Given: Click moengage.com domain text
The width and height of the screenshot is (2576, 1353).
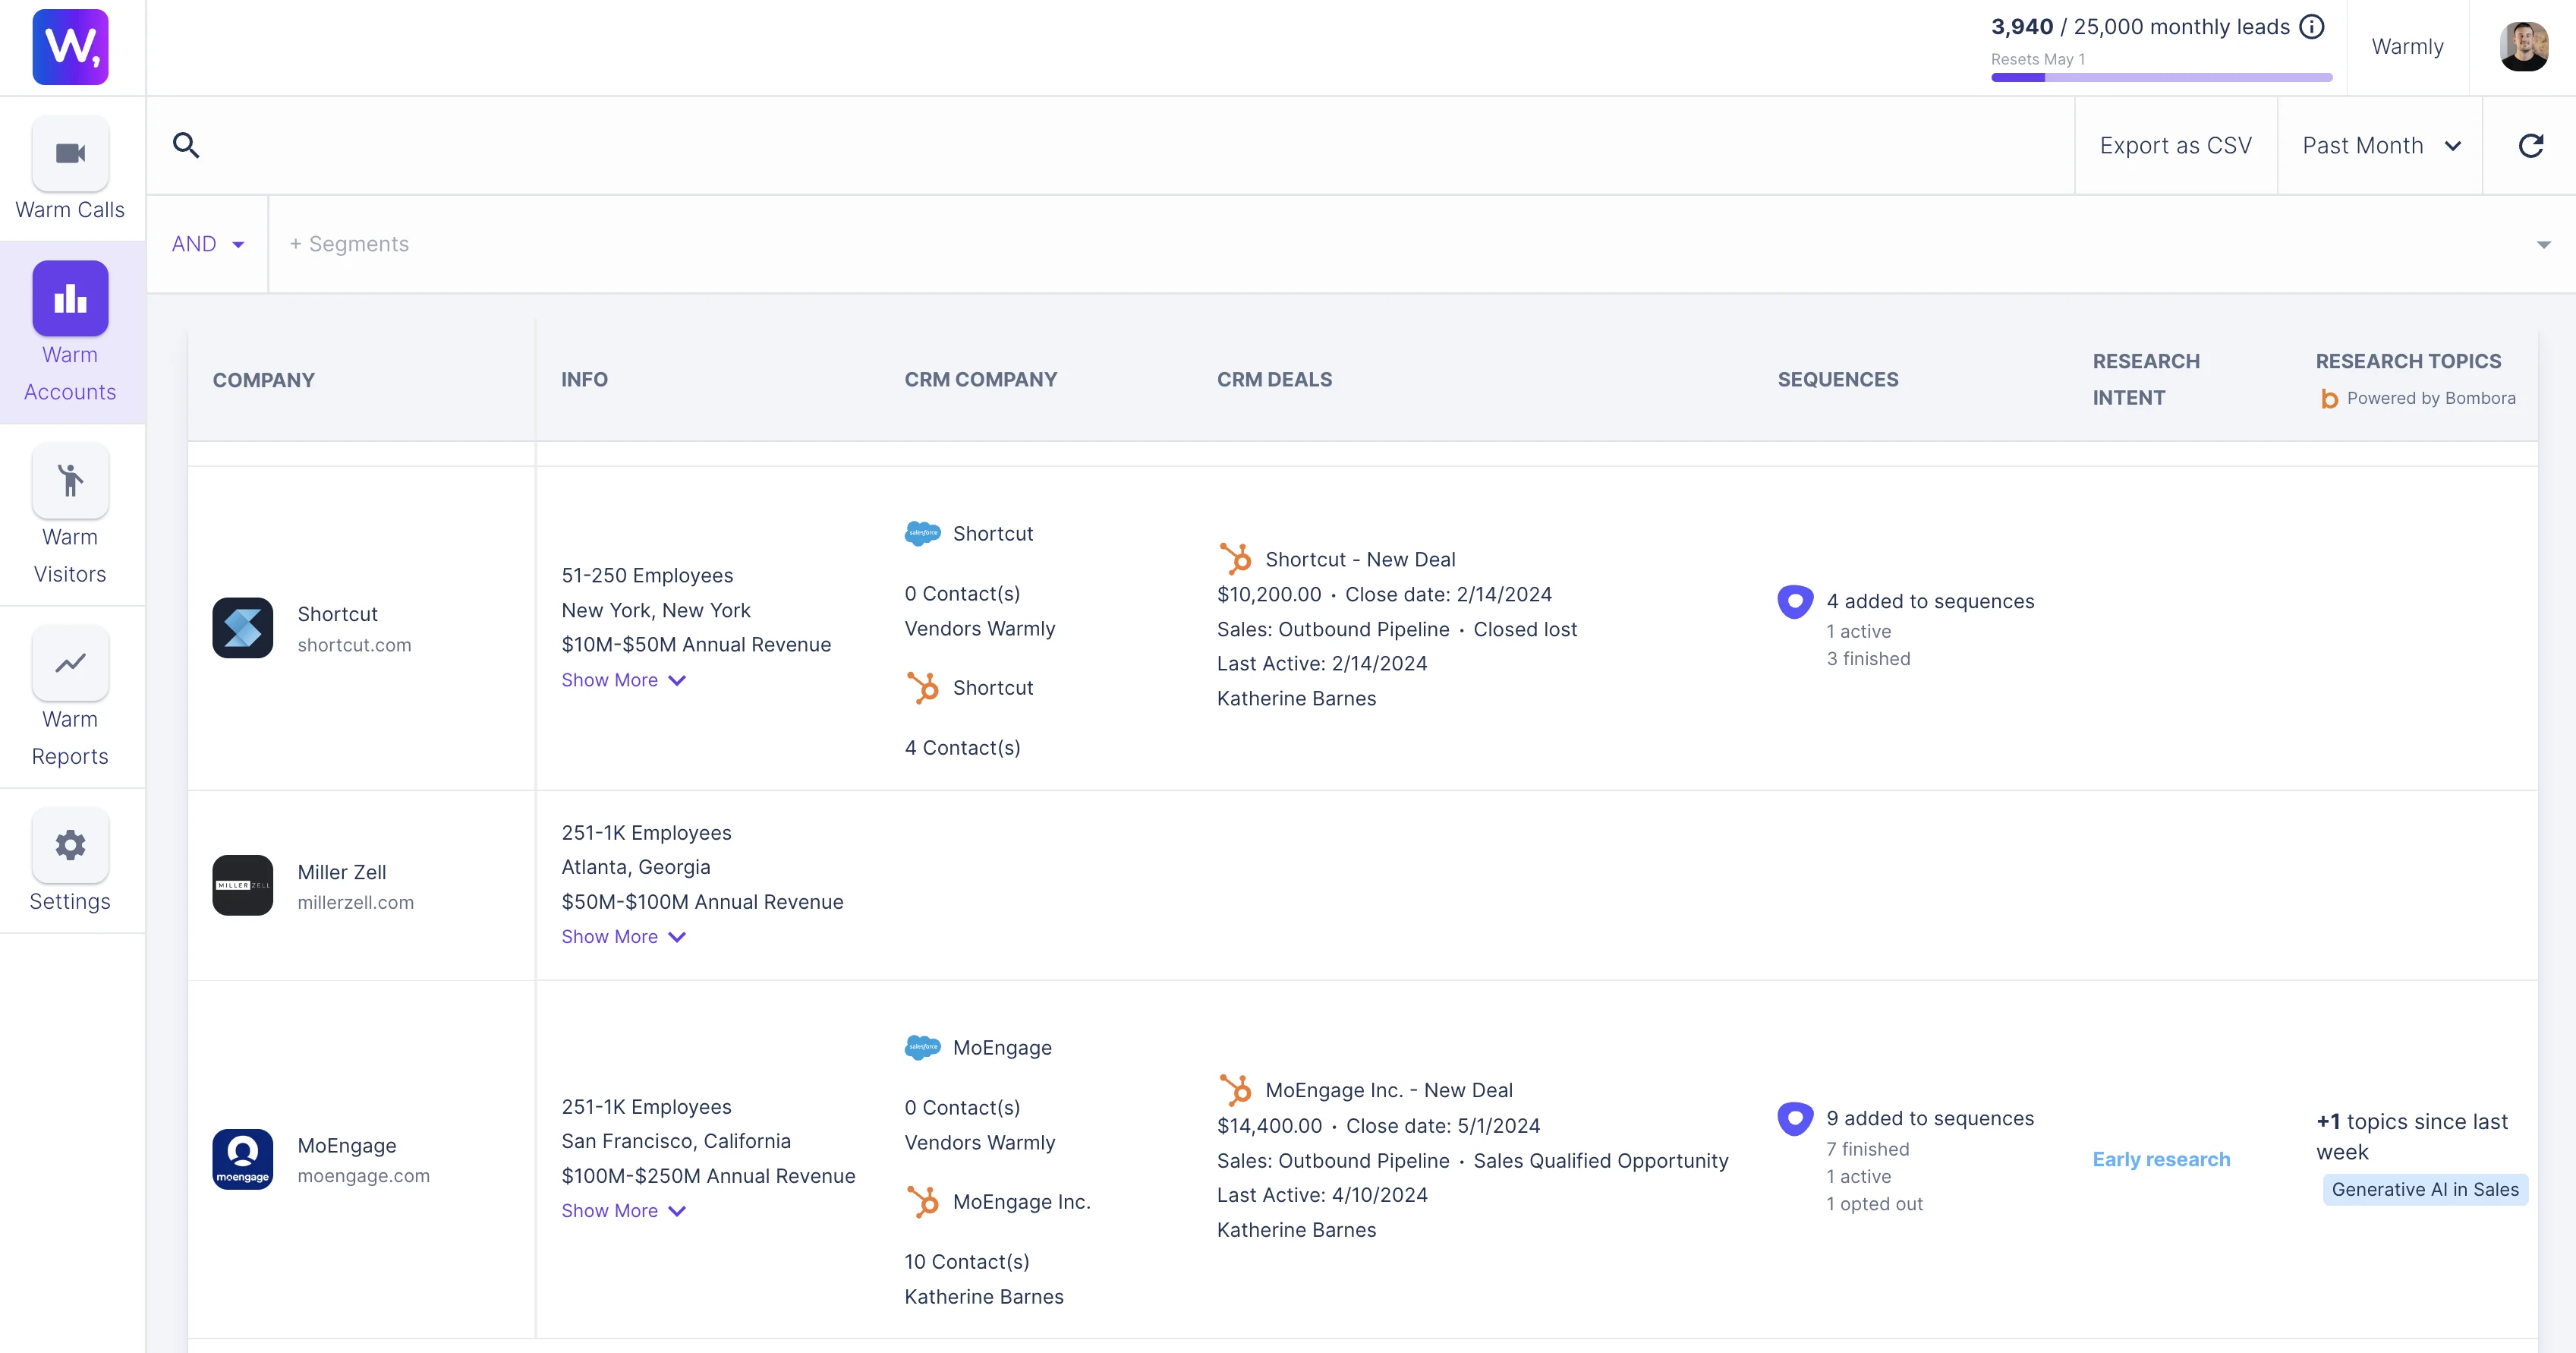Looking at the screenshot, I should click(x=363, y=1176).
